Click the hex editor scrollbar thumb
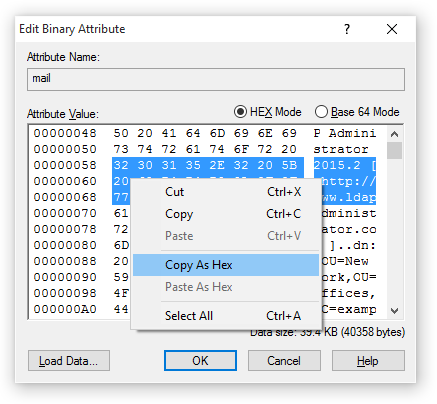437x404 pixels. [395, 151]
